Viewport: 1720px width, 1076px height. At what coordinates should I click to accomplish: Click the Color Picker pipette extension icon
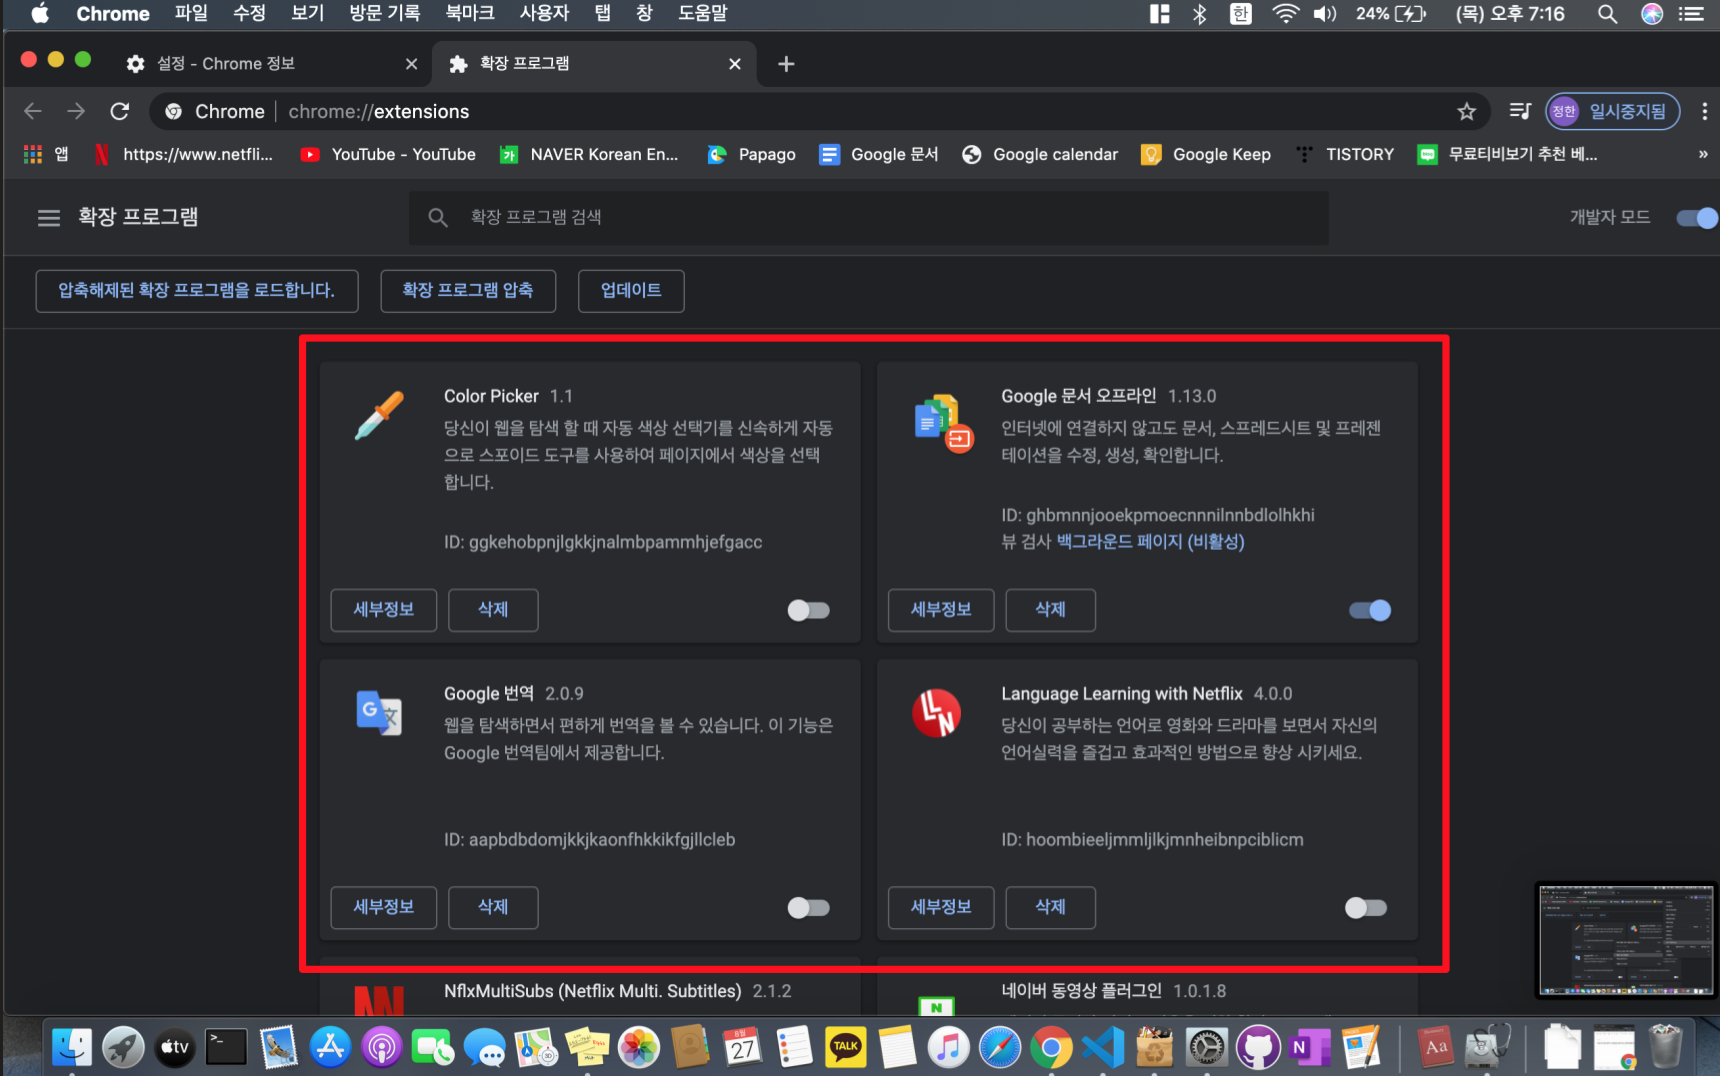[379, 416]
